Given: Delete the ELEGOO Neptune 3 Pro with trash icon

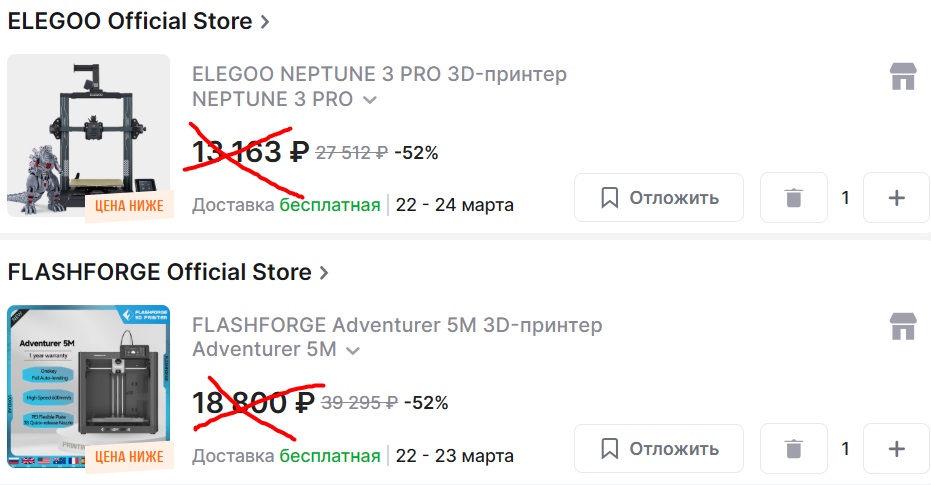Looking at the screenshot, I should pos(794,198).
